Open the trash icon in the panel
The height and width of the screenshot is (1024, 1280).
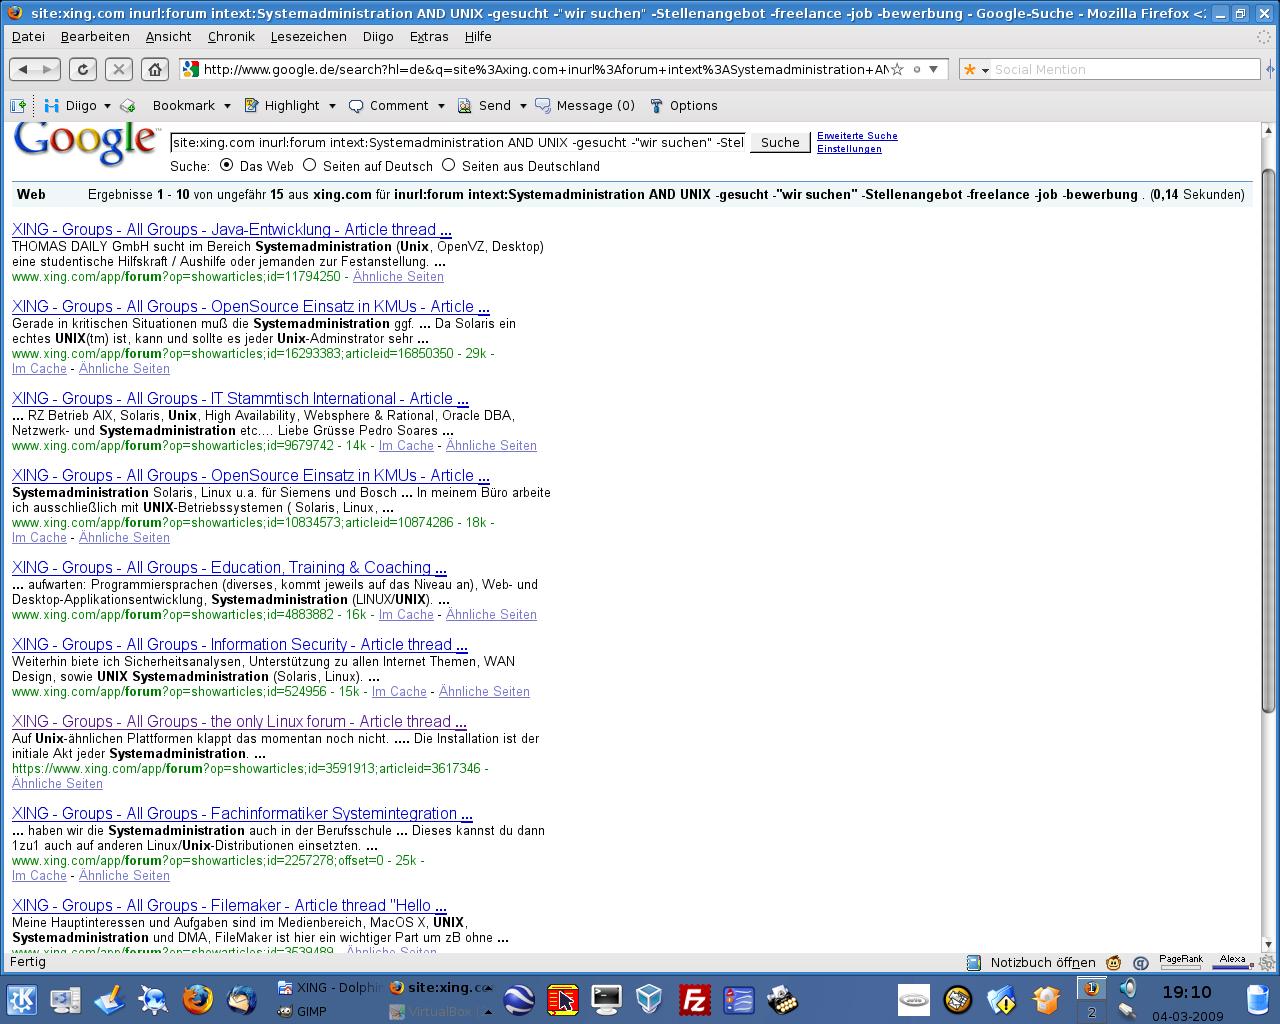(x=1258, y=999)
